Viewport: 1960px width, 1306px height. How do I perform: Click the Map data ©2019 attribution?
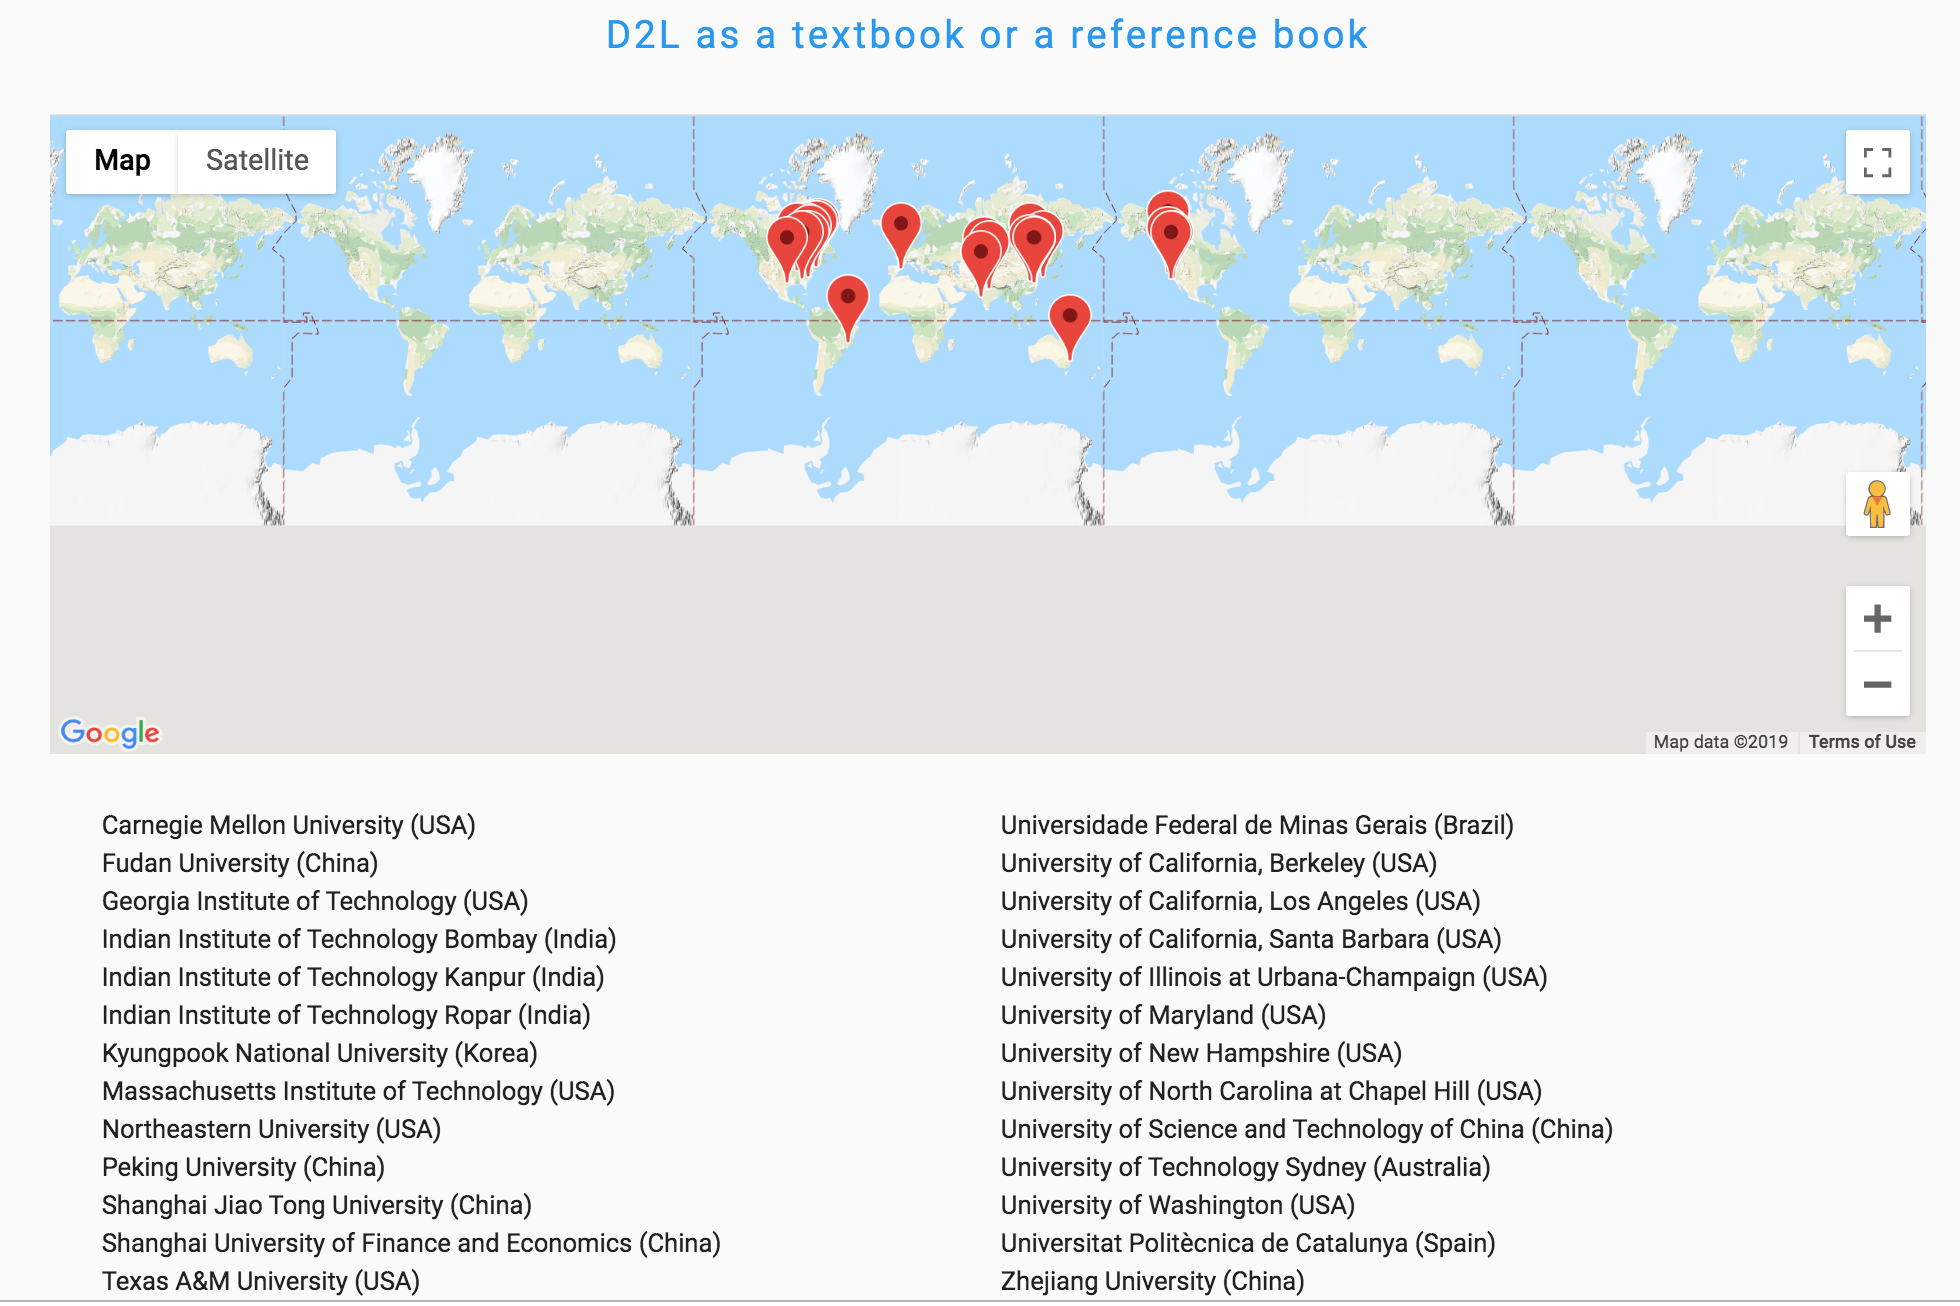[x=1720, y=742]
